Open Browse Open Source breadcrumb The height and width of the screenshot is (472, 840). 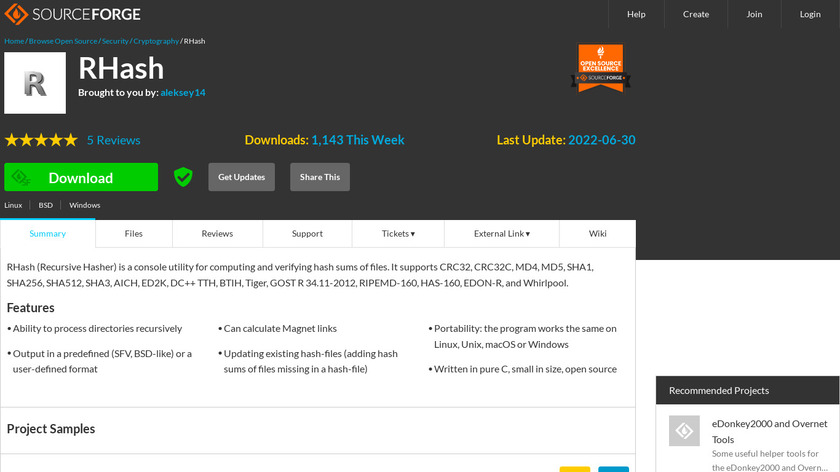click(63, 41)
